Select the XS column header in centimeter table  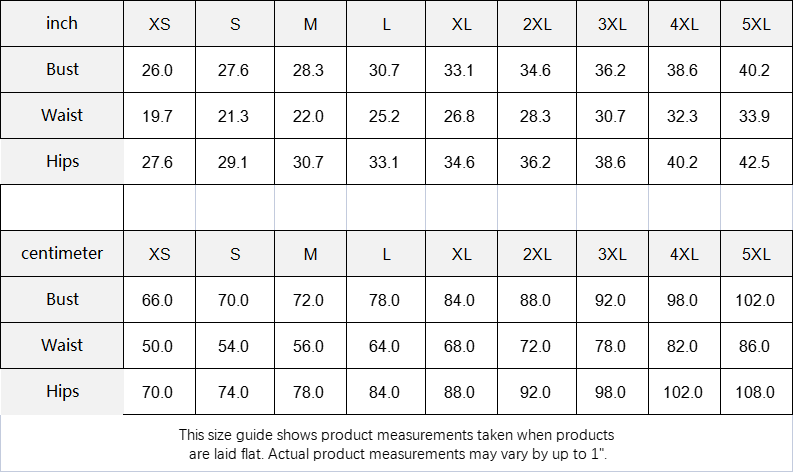(x=159, y=254)
